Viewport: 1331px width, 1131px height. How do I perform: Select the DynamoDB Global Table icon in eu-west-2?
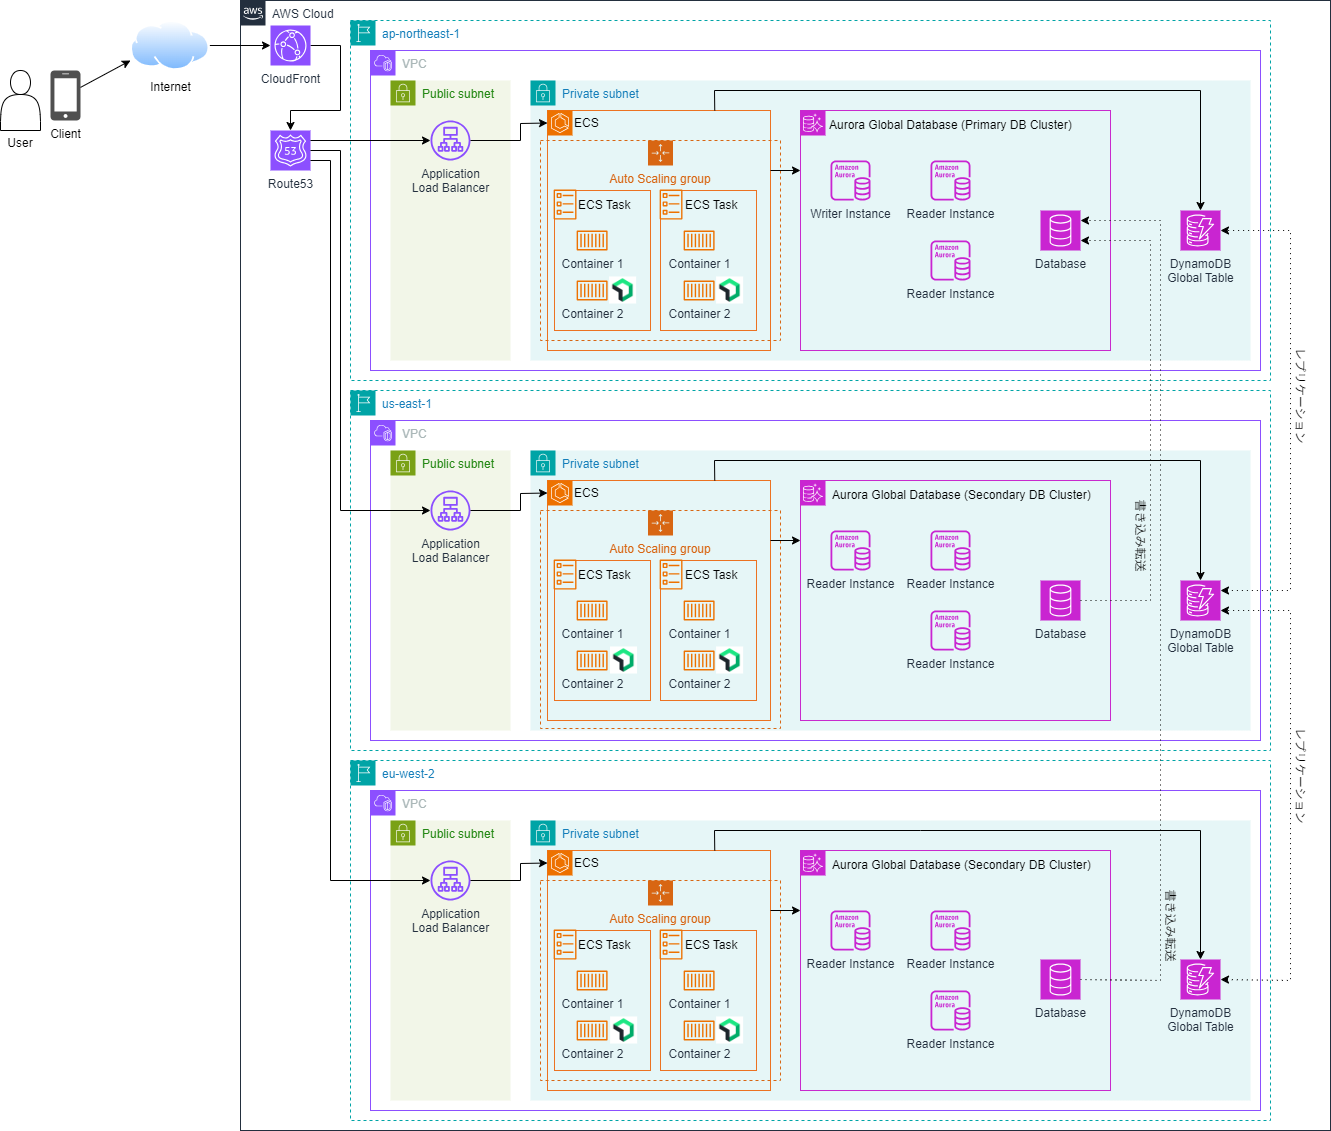coord(1200,979)
